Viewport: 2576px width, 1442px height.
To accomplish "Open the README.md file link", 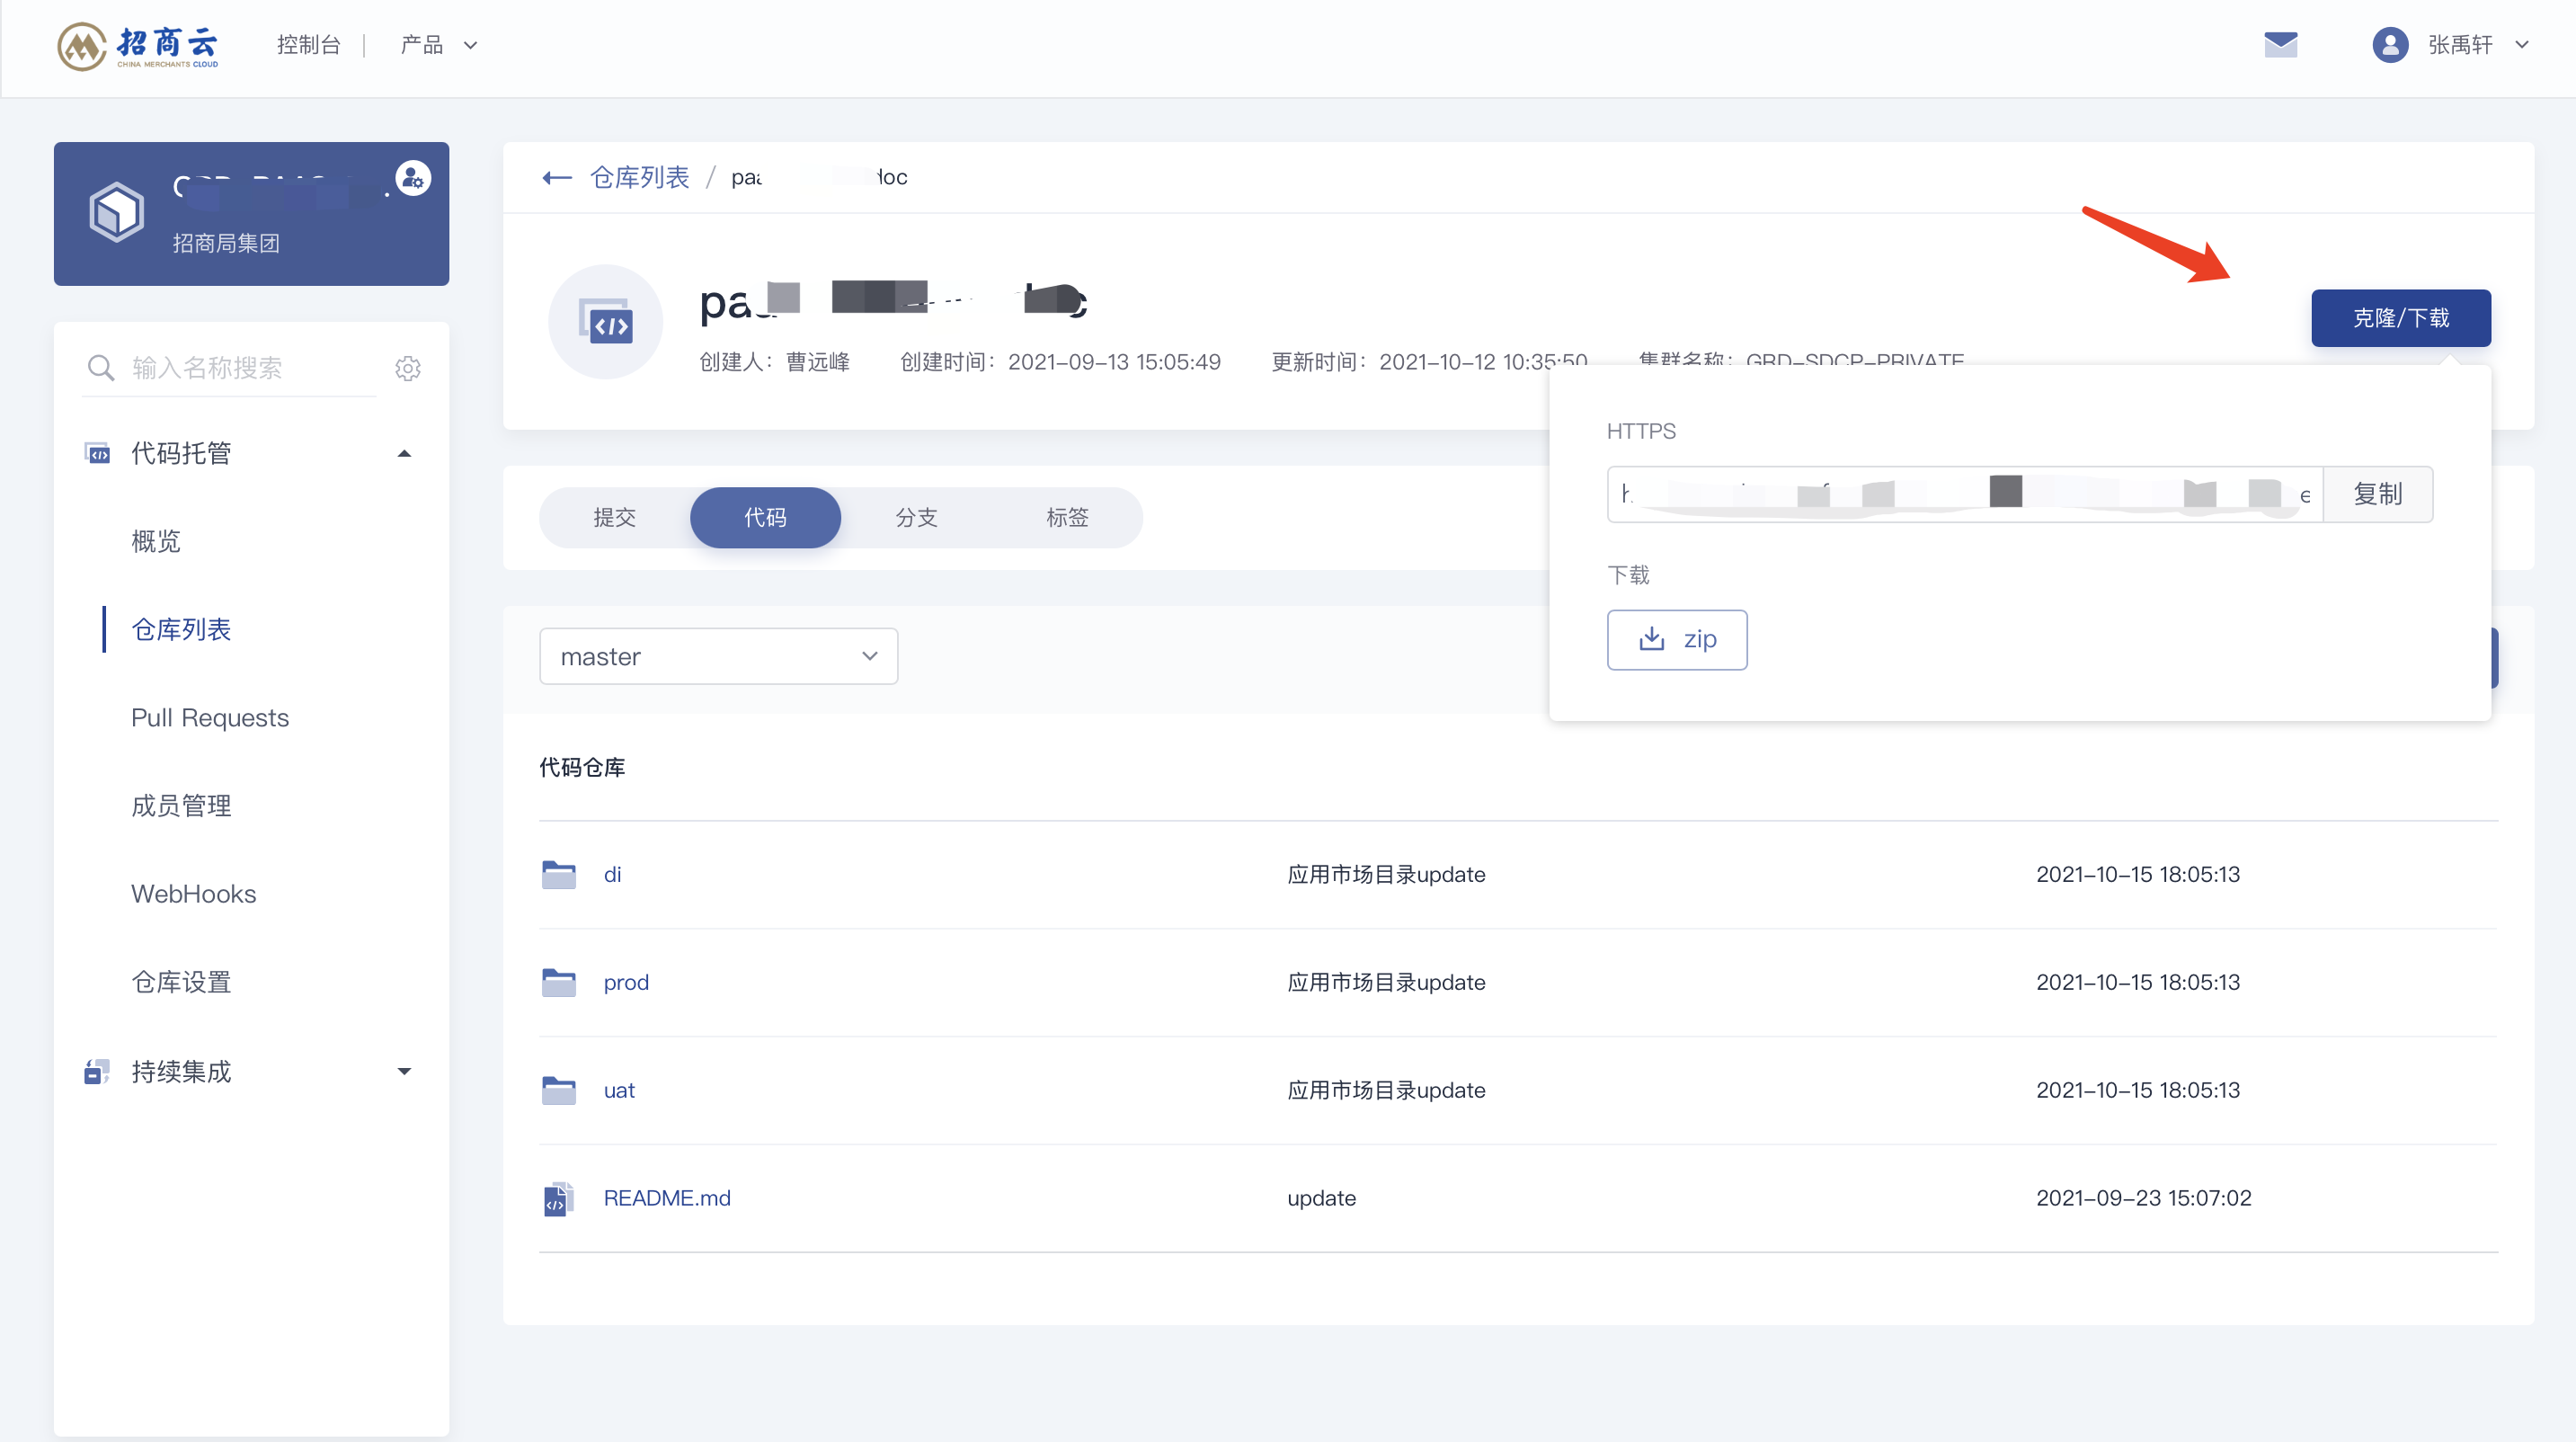I will pos(667,1198).
